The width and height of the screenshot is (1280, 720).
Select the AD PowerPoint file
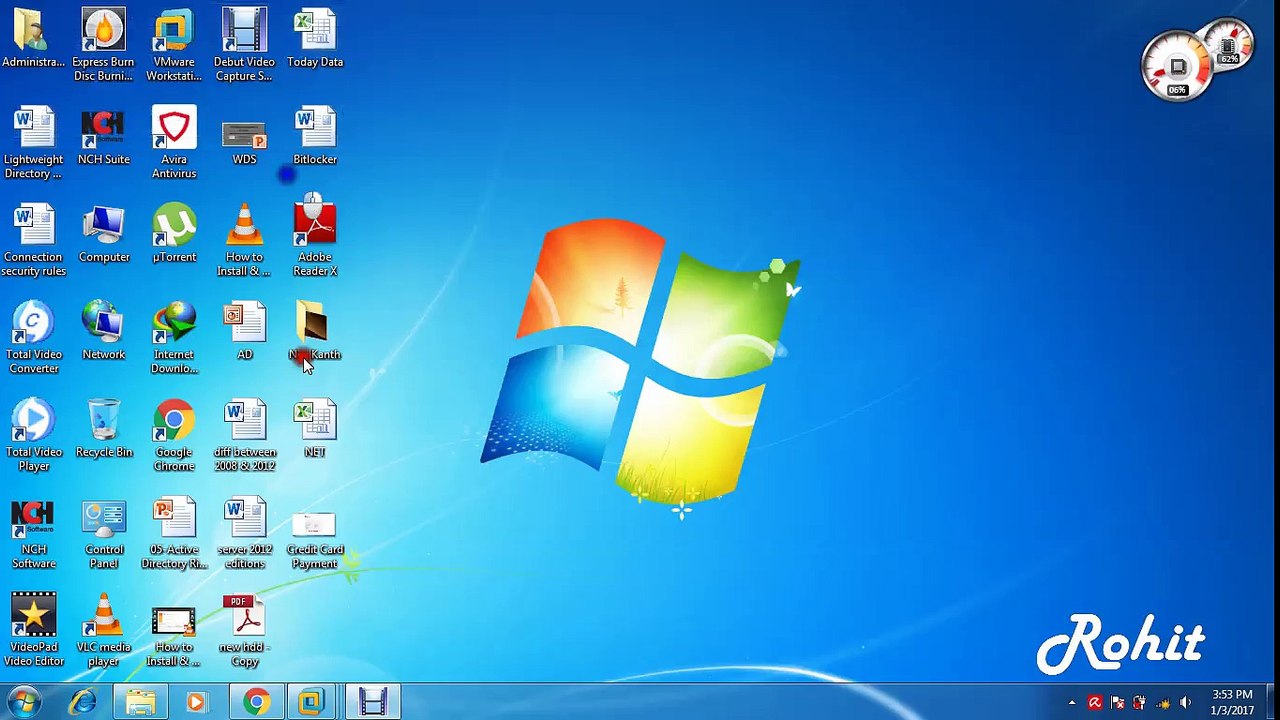pyautogui.click(x=244, y=331)
